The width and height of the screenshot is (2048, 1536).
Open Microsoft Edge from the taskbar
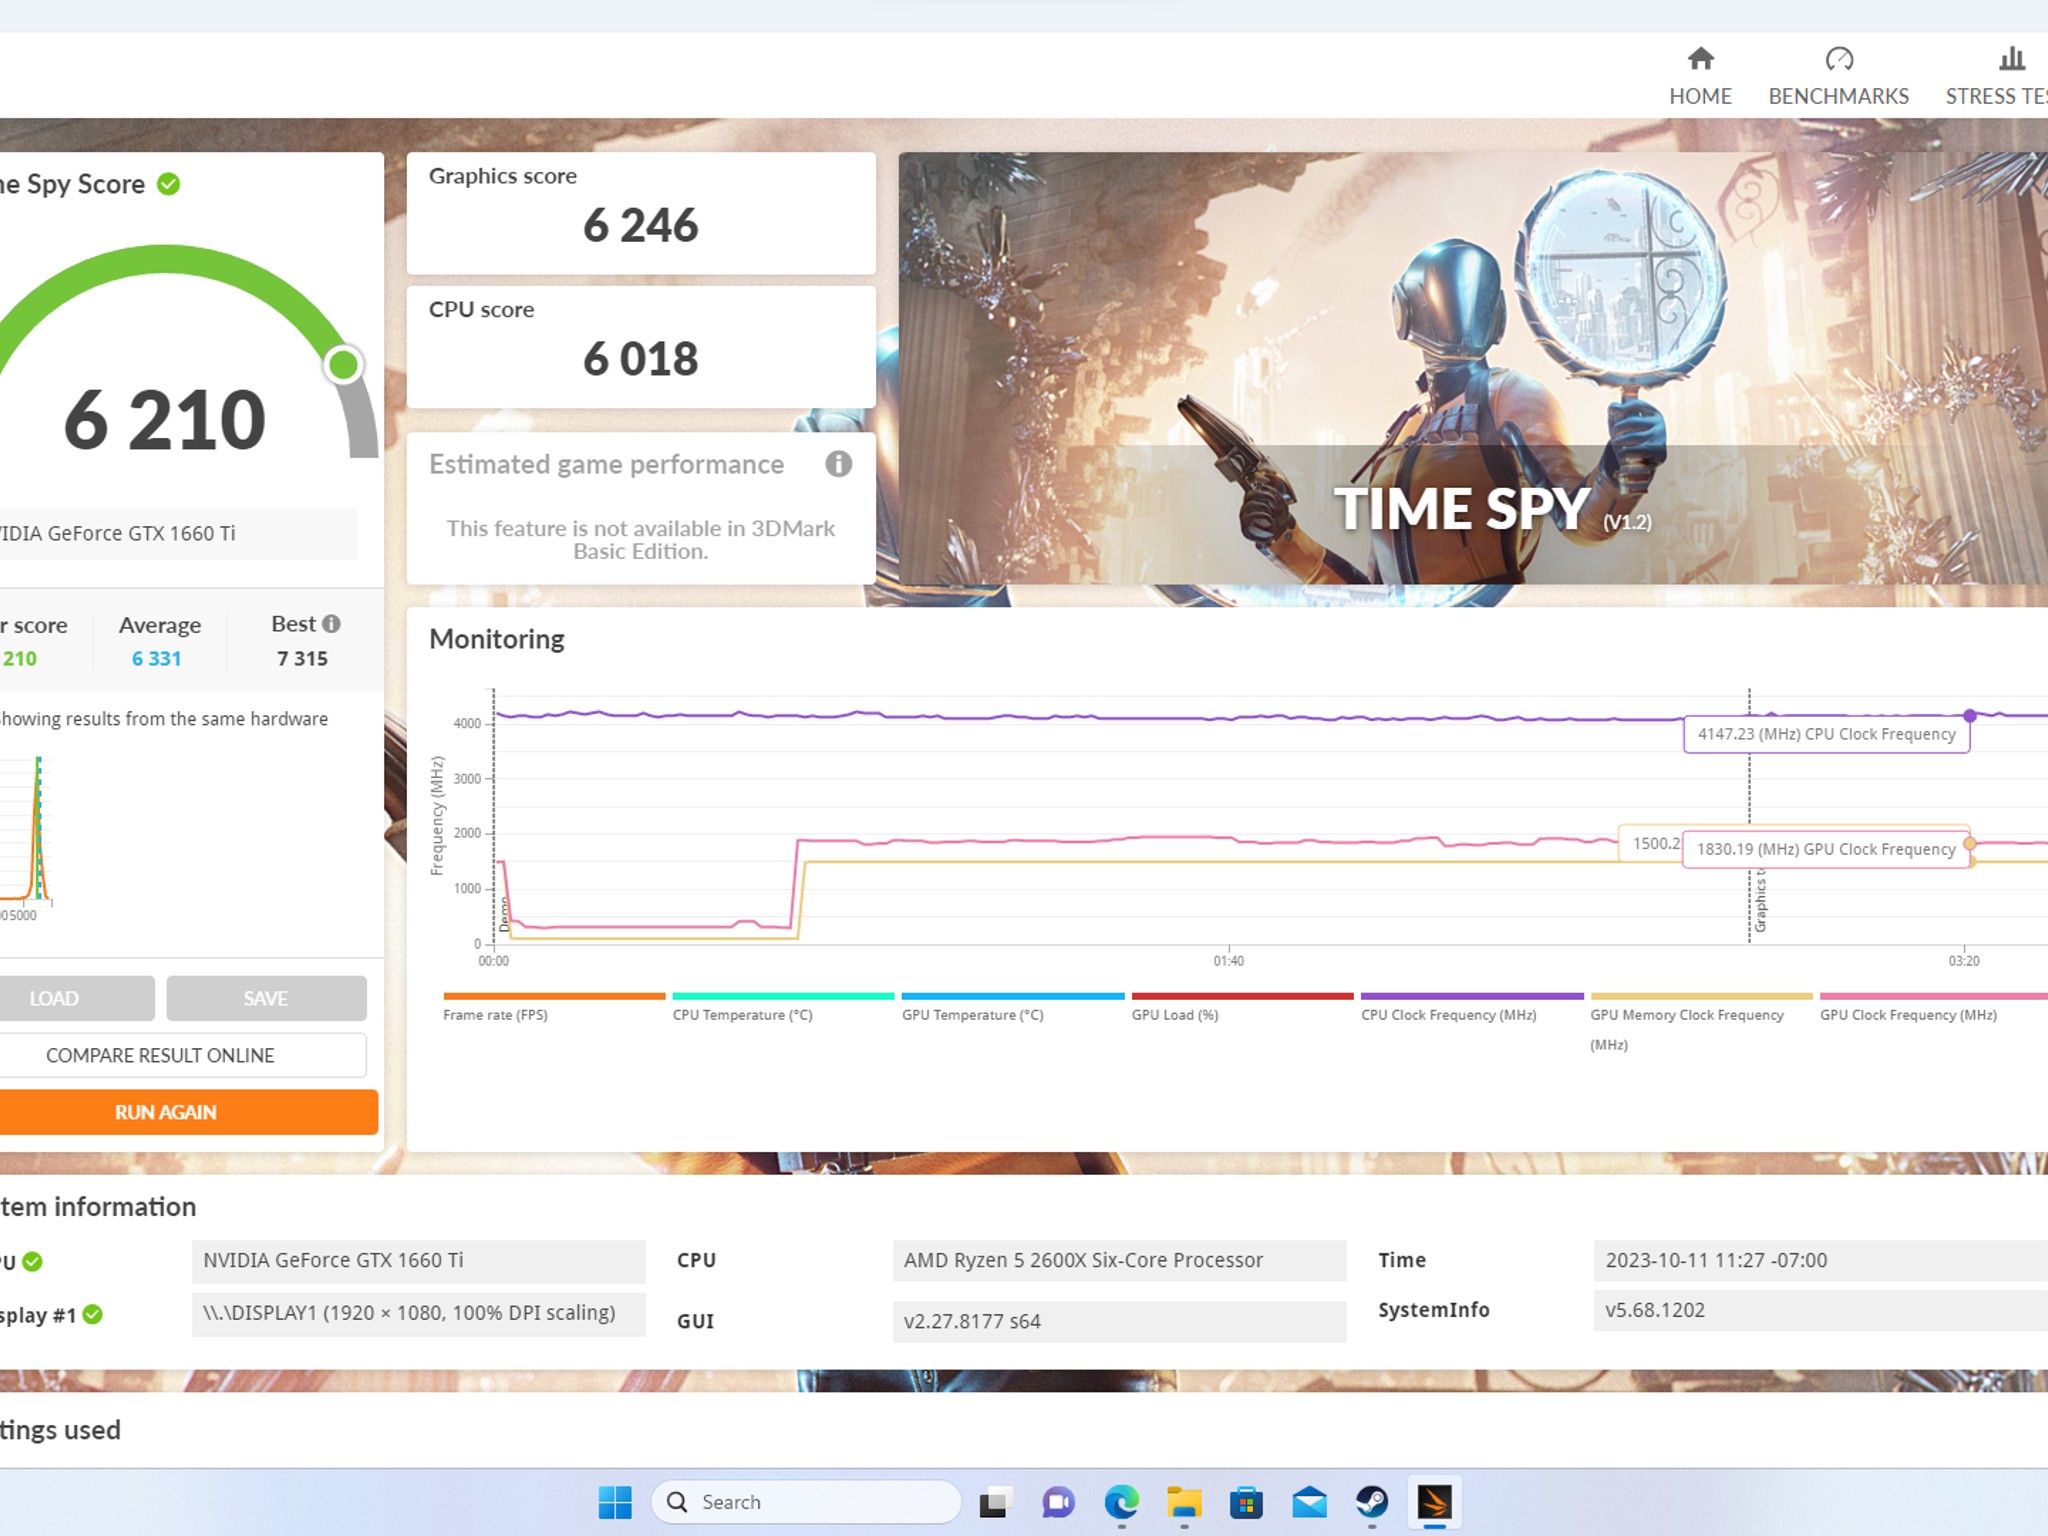(1121, 1502)
